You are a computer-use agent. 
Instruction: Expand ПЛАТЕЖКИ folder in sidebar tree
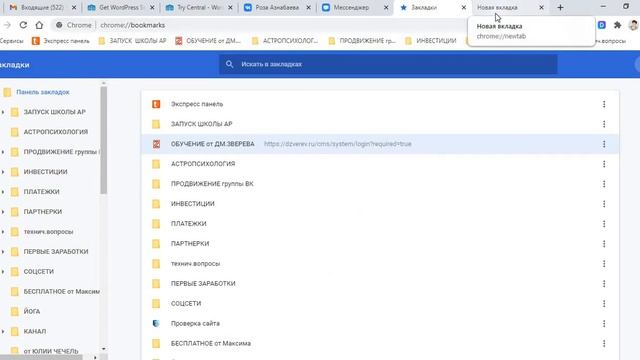click(3, 192)
